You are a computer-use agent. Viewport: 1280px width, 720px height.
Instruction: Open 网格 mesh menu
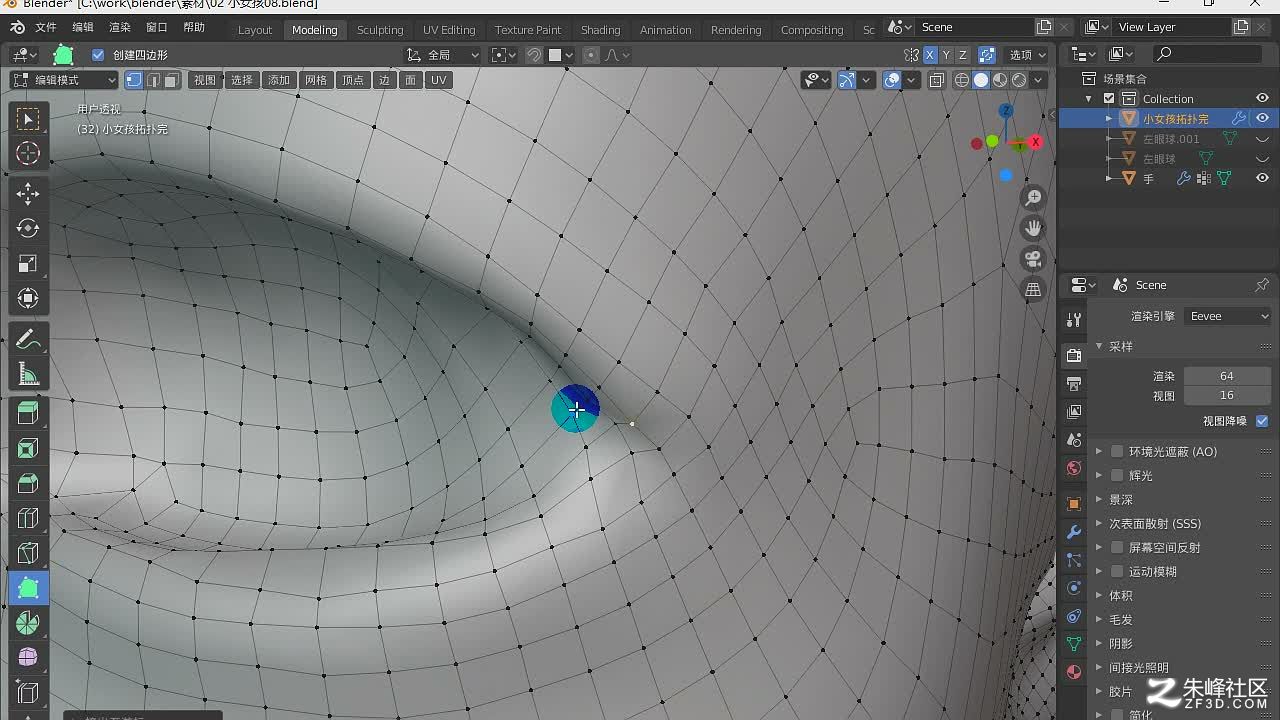(x=316, y=80)
